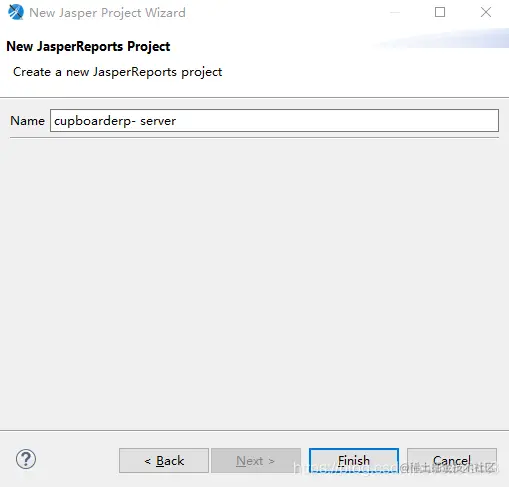Focus the Name input field
The width and height of the screenshot is (509, 487).
(274, 120)
